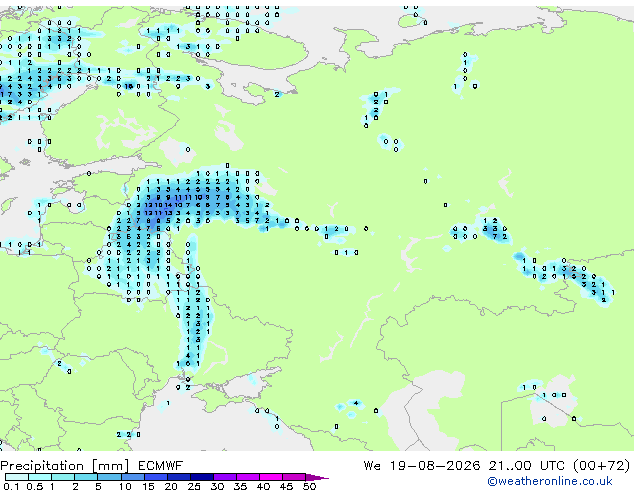
Task: Select the legend label '35'
Action: coord(240,486)
